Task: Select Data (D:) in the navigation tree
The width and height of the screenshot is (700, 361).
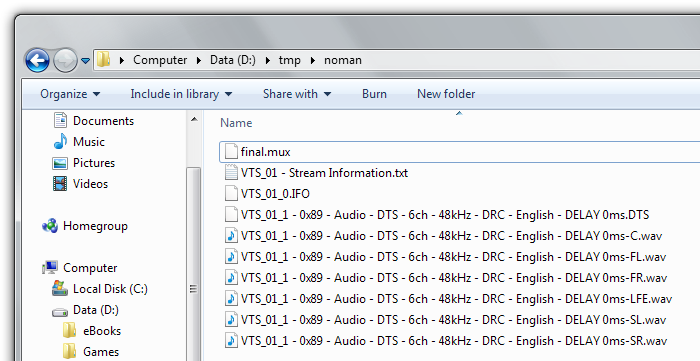Action: pos(96,310)
